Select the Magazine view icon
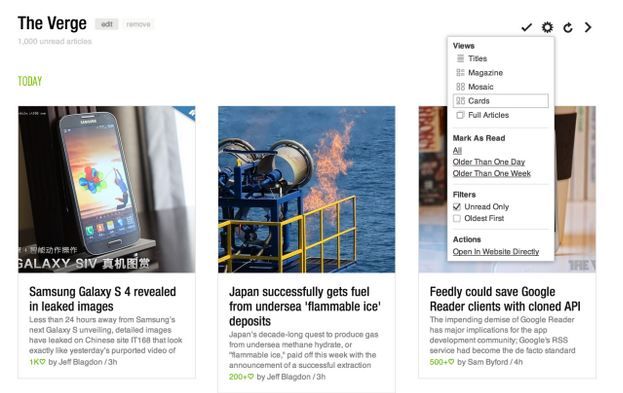Screen dimensions: 623x393 pos(460,72)
